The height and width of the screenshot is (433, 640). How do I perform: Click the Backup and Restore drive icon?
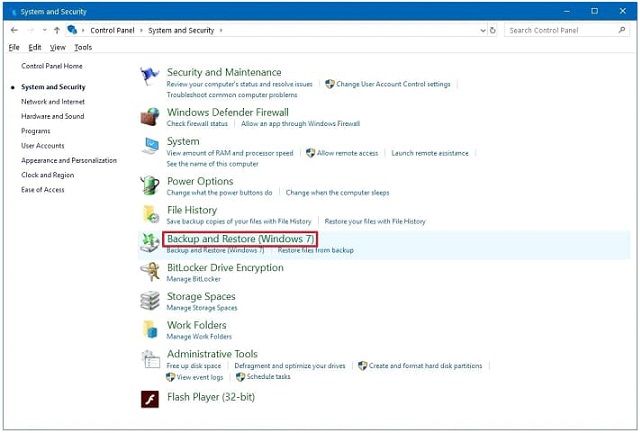[150, 242]
